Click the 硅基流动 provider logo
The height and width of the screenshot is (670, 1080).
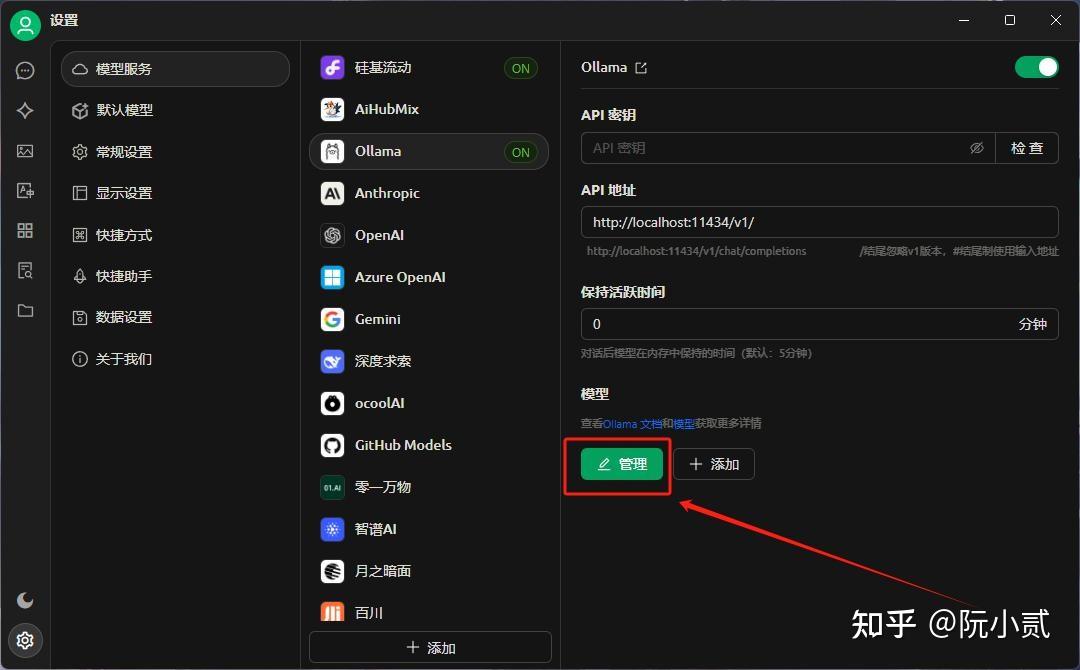coord(333,67)
